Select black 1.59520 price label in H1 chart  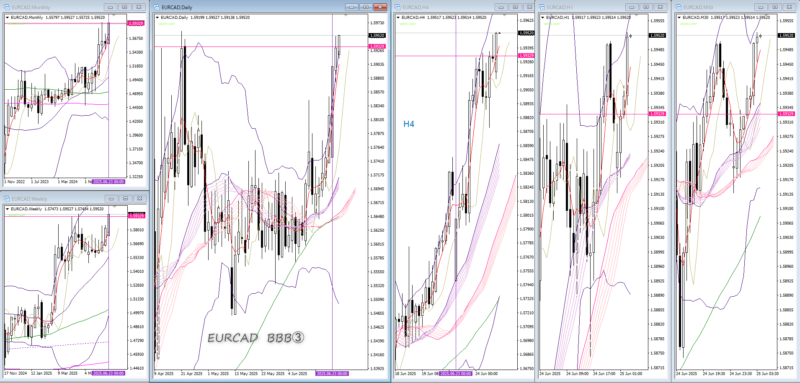pos(656,35)
